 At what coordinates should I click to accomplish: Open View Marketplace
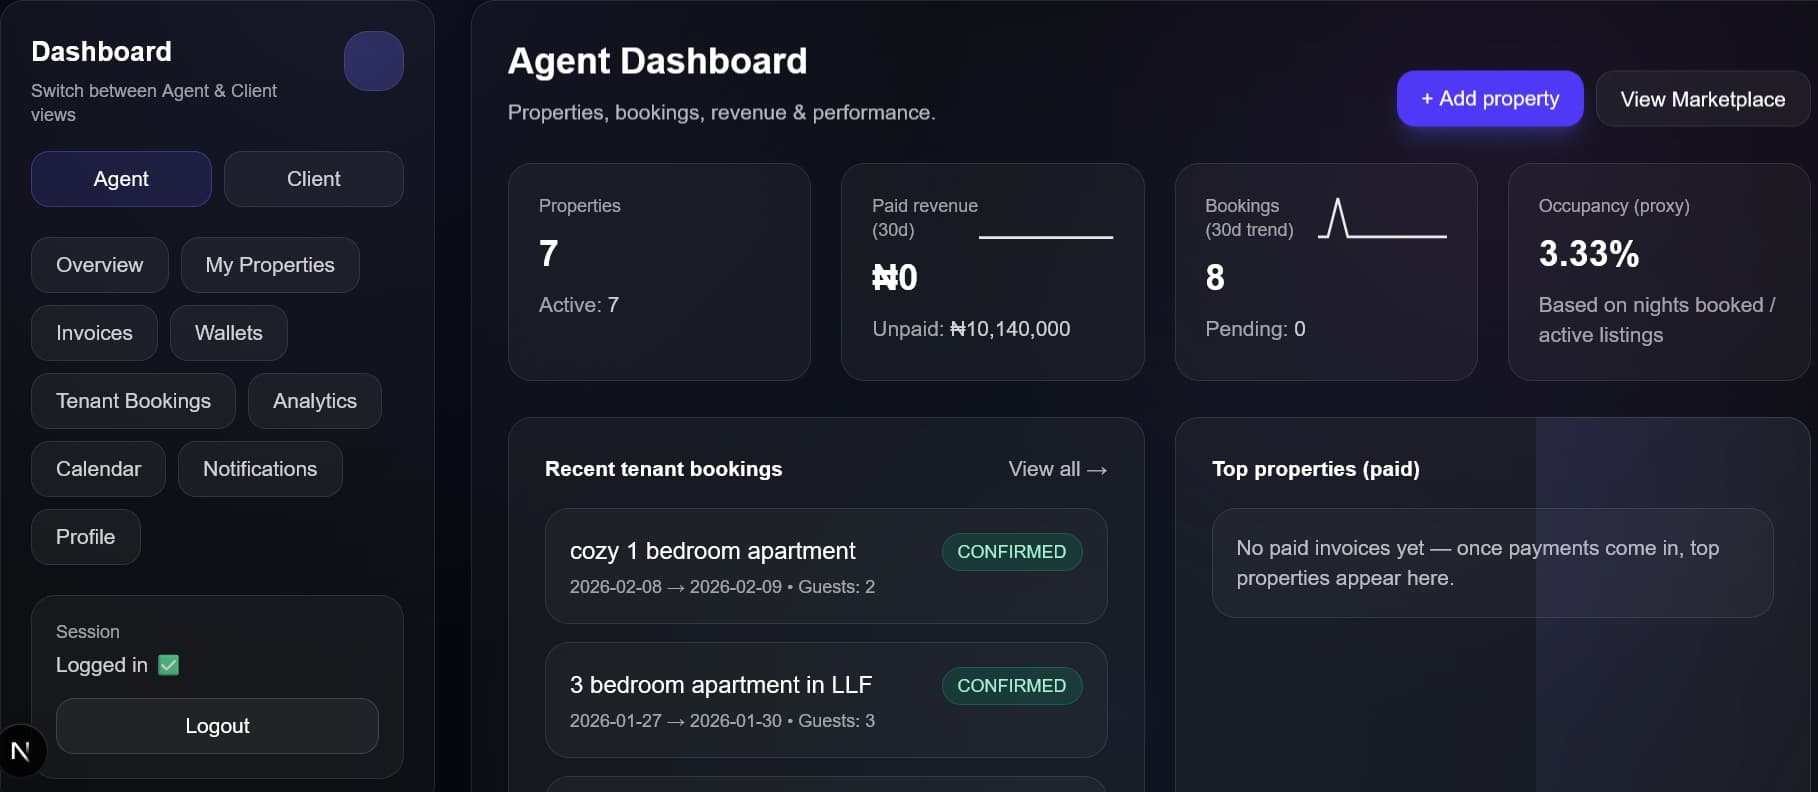[x=1702, y=99]
